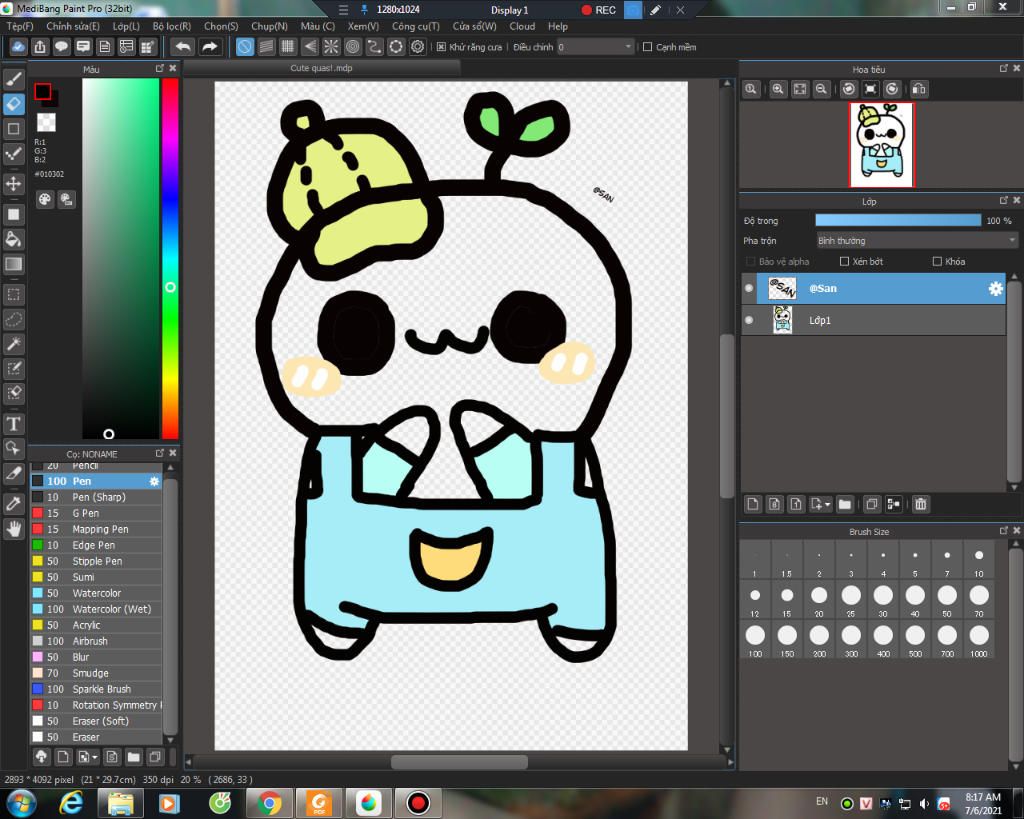The height and width of the screenshot is (819, 1024).
Task: Enable the radial snap guide
Action: click(x=331, y=47)
